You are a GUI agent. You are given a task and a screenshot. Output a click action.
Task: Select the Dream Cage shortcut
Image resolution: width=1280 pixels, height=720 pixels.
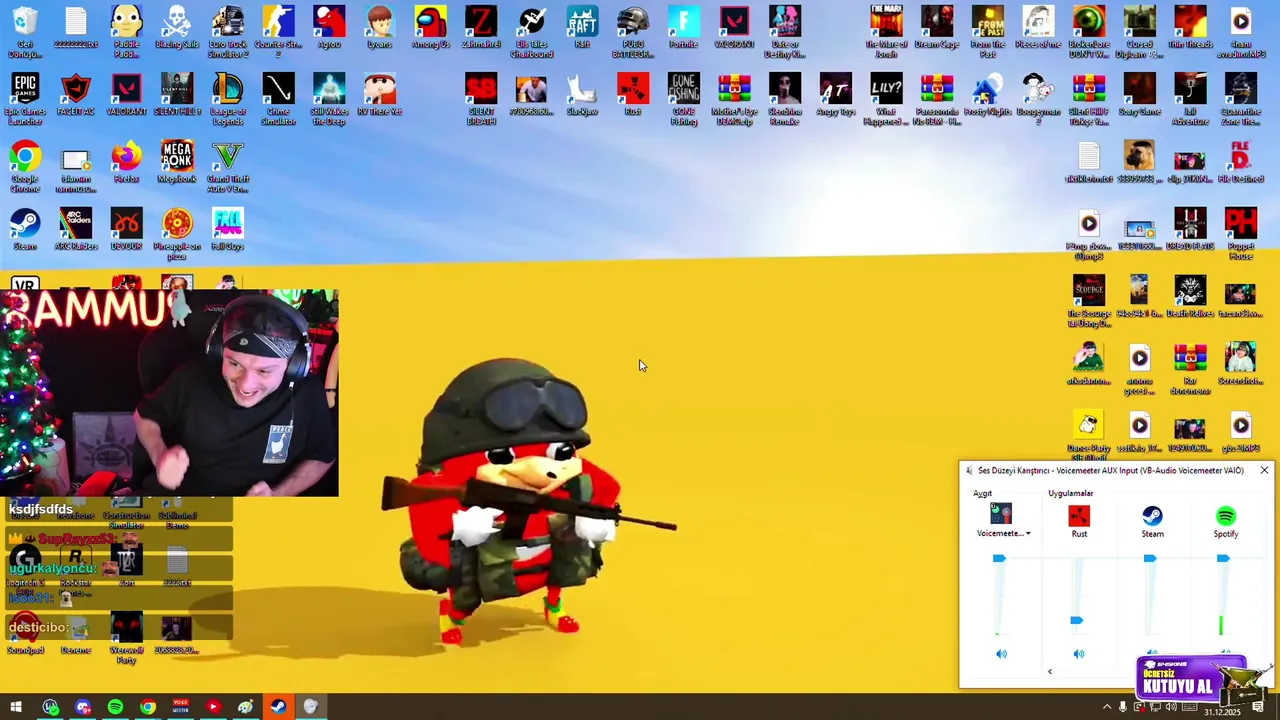click(937, 27)
